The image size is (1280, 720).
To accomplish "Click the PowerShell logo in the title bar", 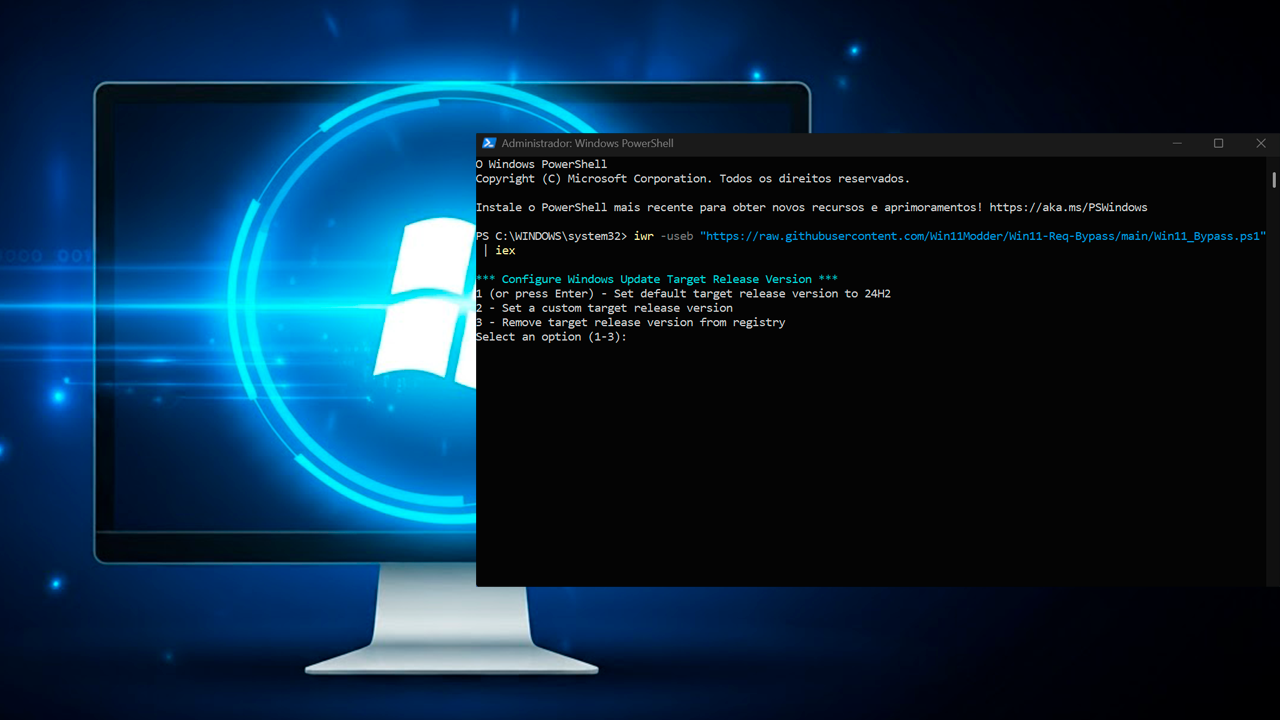I will (488, 143).
